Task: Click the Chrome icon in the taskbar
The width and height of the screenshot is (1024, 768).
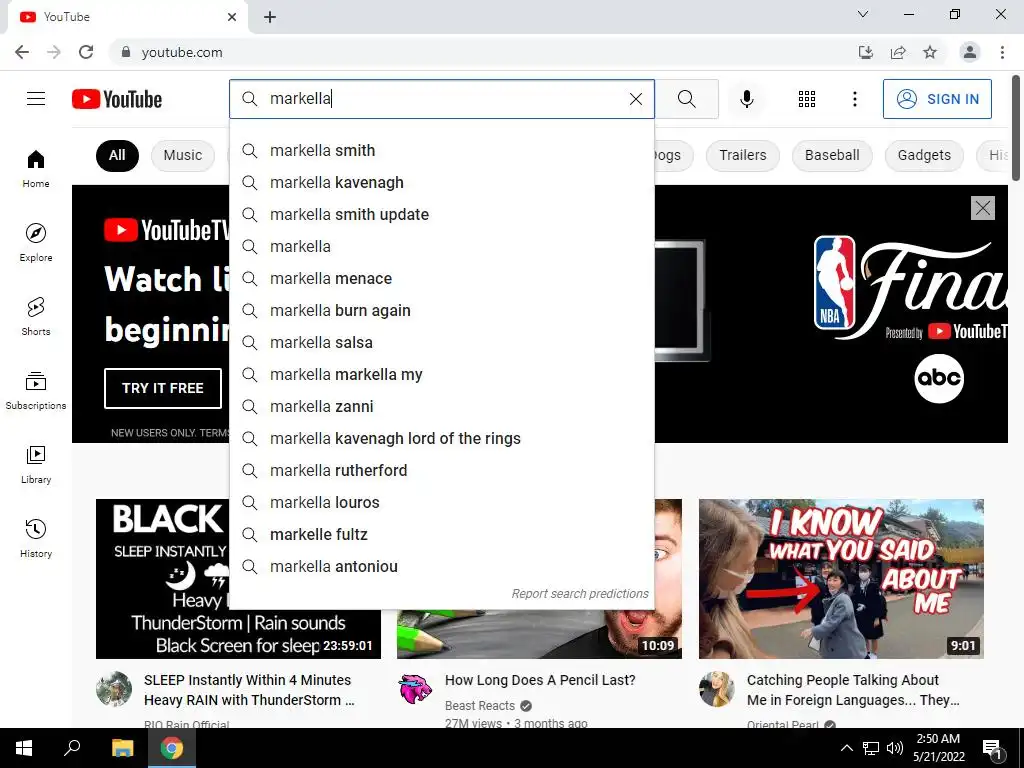Action: [172, 748]
